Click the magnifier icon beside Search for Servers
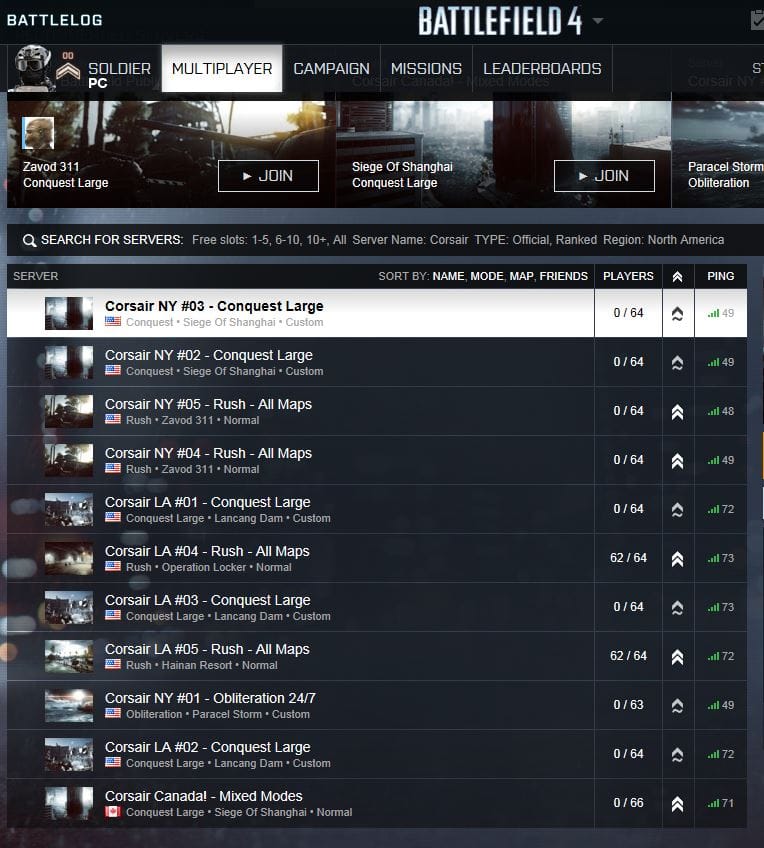This screenshot has width=764, height=848. click(30, 240)
